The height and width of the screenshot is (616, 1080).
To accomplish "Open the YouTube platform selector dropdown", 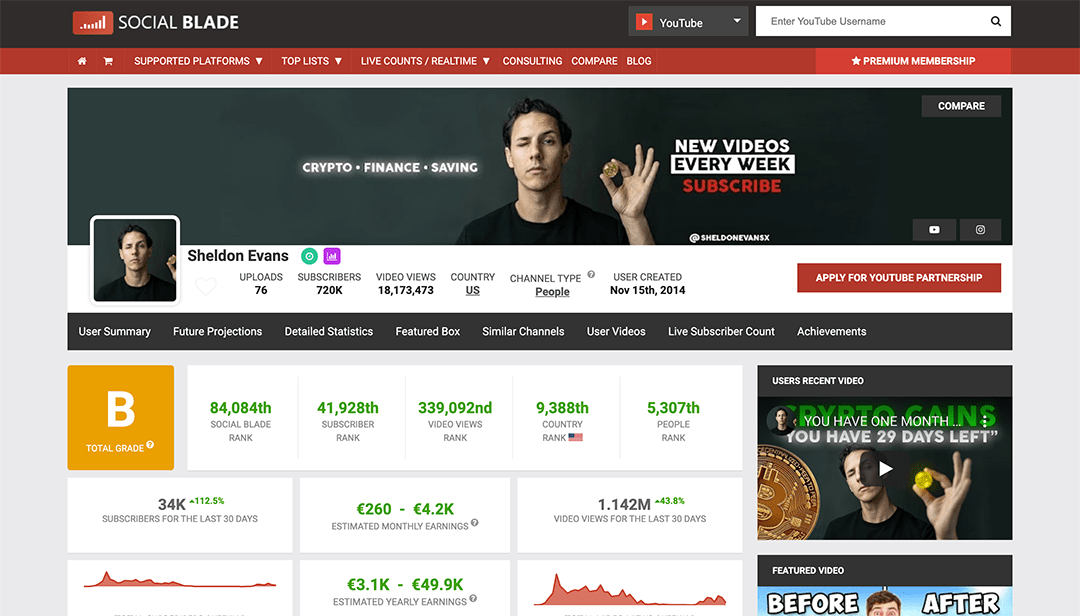I will 688,20.
